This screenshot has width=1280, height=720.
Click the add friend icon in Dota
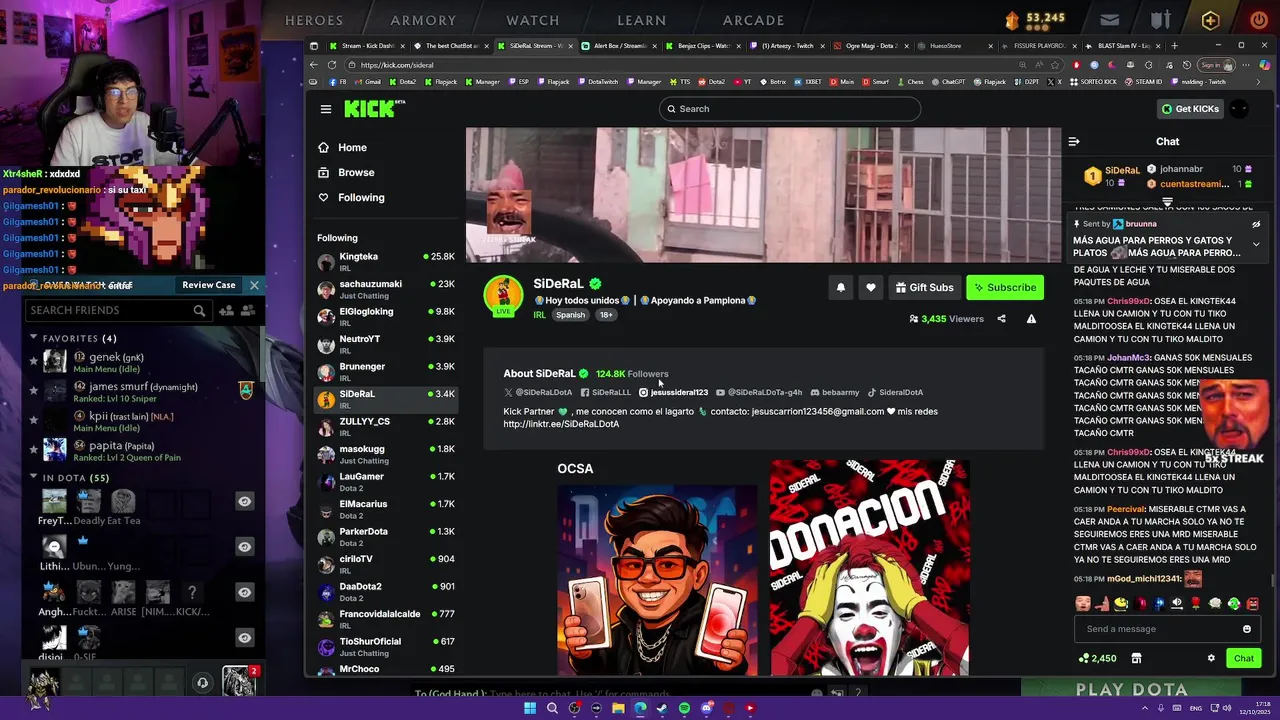click(227, 311)
